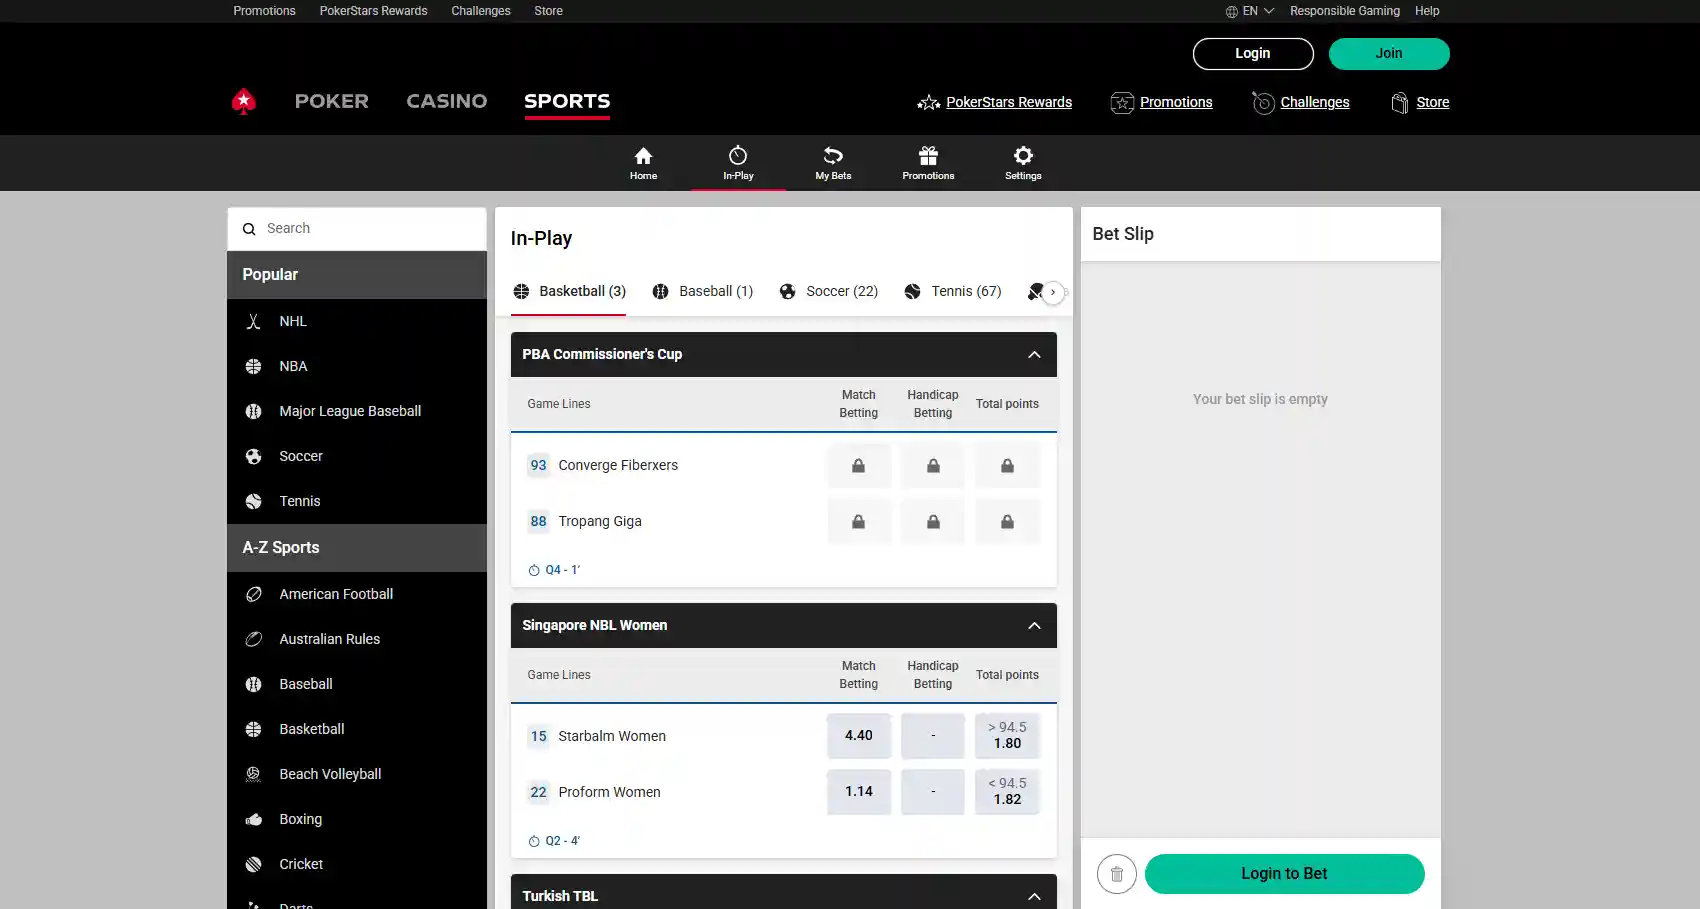Select over 94.5 total points at 1.80
The image size is (1700, 909).
1007,736
